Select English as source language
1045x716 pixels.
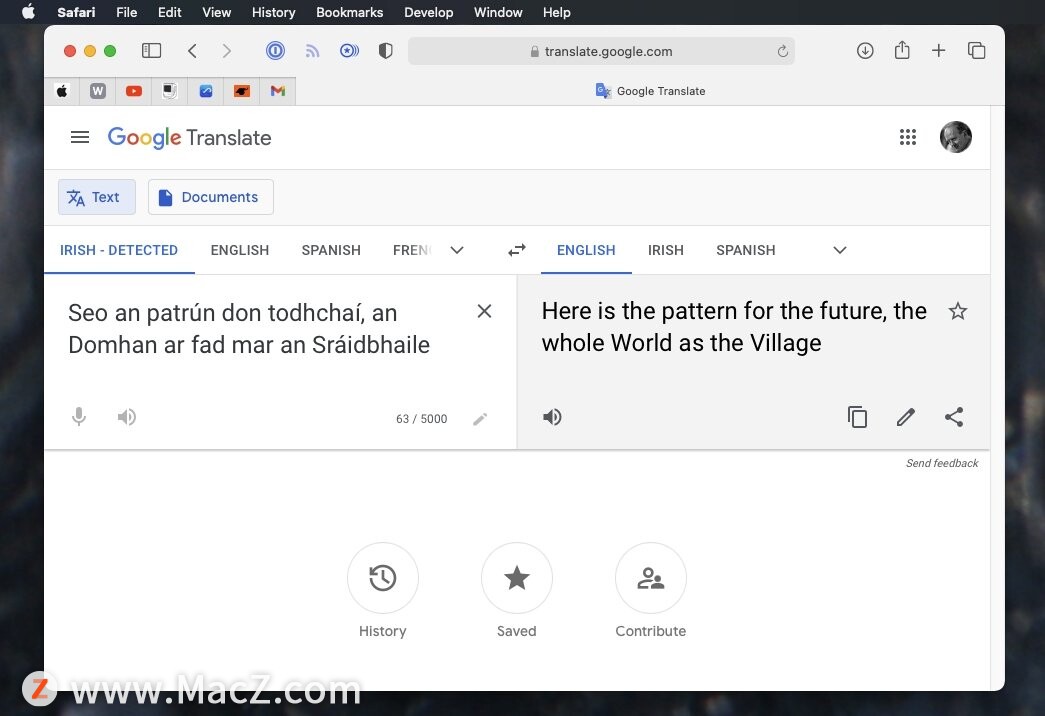coord(240,250)
